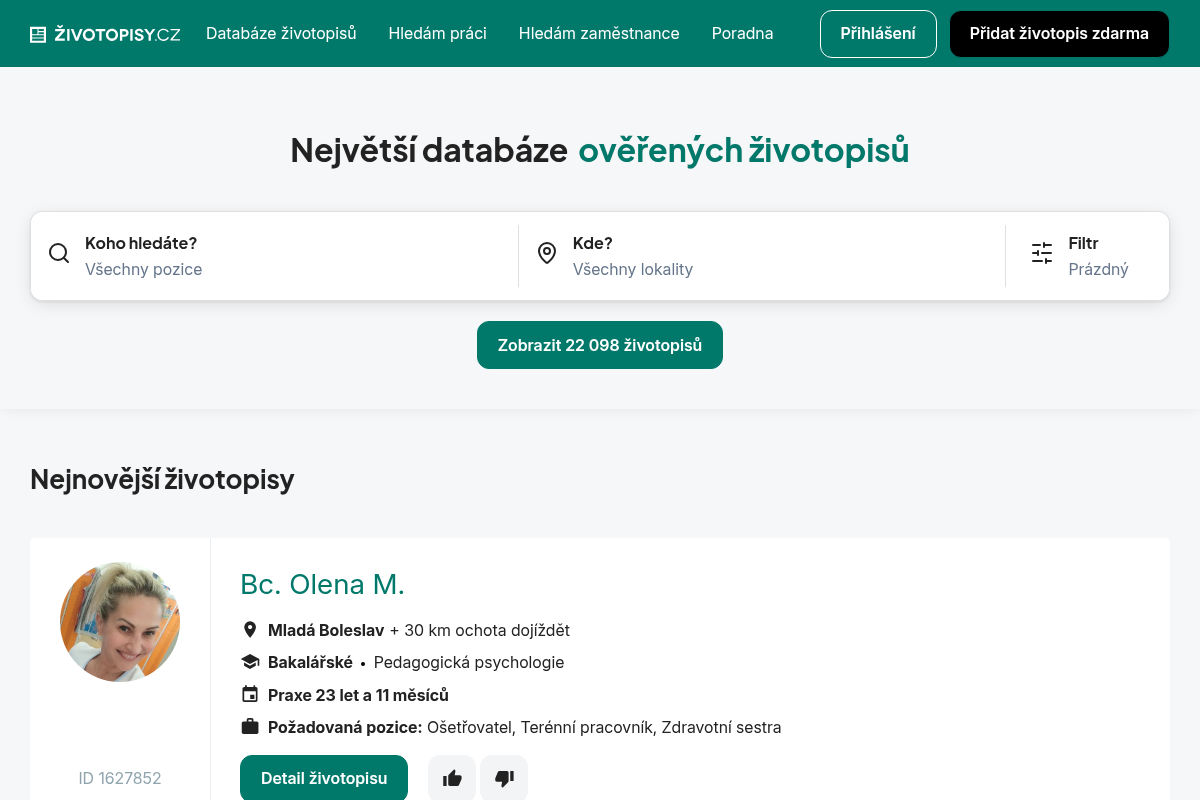Click Praxe 23 let a 11 měsíců text
Image resolution: width=1200 pixels, height=800 pixels.
click(x=358, y=695)
